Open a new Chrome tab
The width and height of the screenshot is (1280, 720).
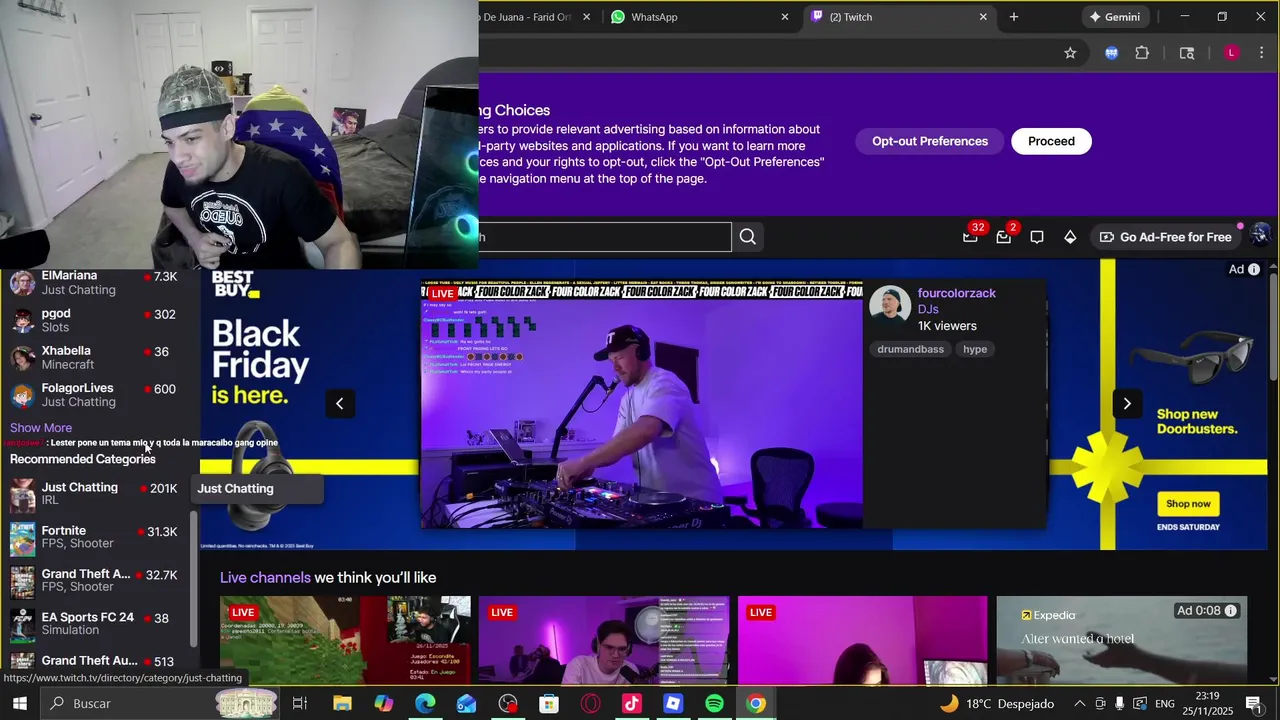tap(1014, 17)
